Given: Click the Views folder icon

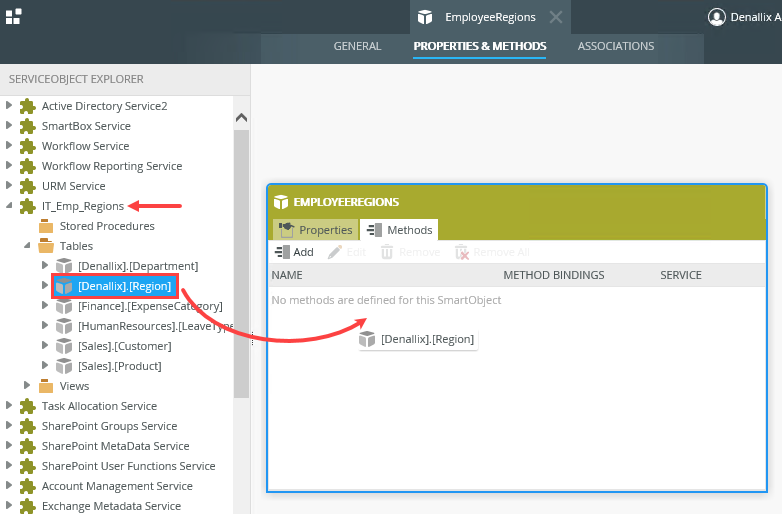Looking at the screenshot, I should (x=46, y=386).
